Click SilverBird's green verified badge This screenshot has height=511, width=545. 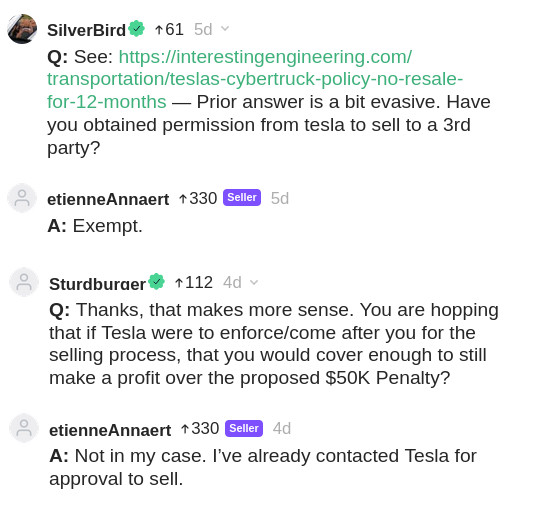[137, 29]
